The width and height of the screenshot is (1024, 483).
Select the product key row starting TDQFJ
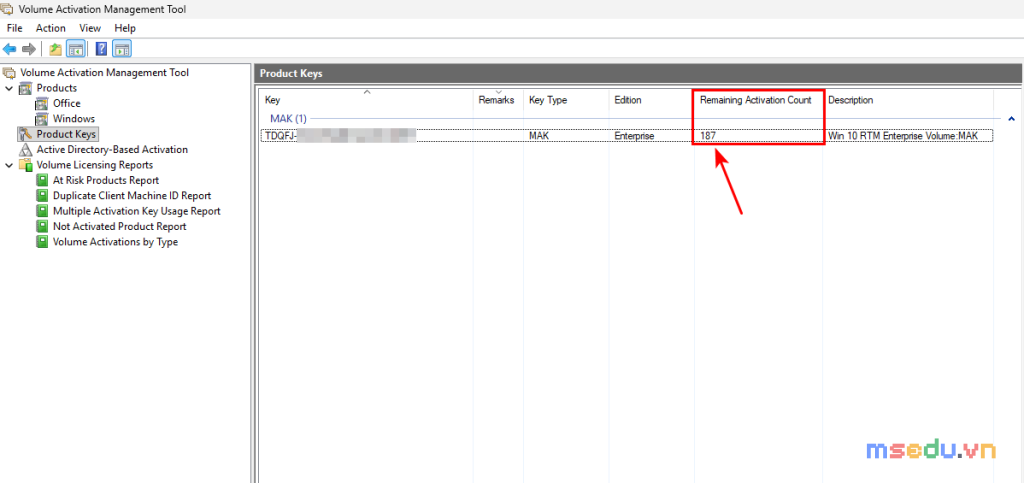(x=627, y=136)
